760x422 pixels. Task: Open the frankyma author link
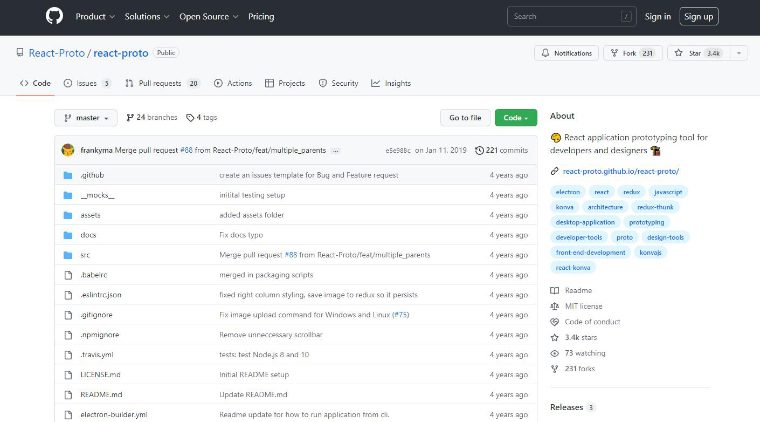tap(96, 150)
